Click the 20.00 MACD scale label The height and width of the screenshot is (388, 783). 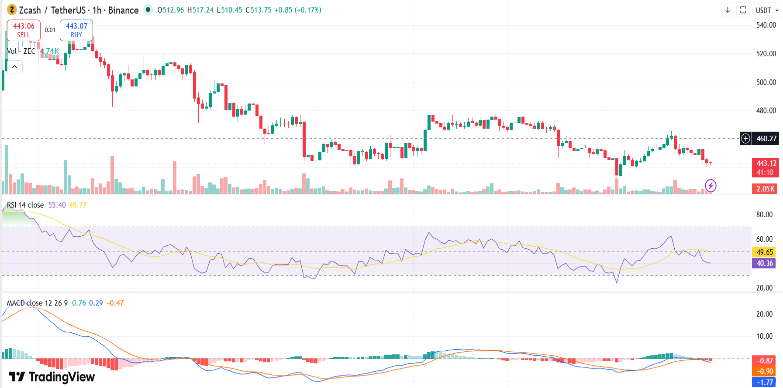[765, 314]
